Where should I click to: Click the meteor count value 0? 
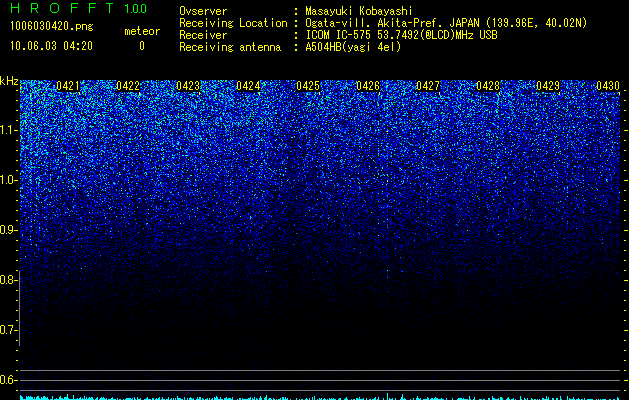click(x=142, y=46)
